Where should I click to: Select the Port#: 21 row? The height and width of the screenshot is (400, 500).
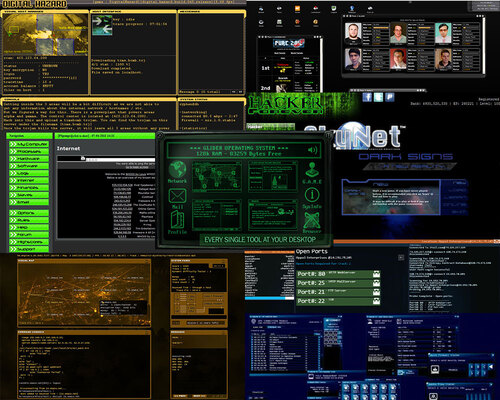pos(339,292)
